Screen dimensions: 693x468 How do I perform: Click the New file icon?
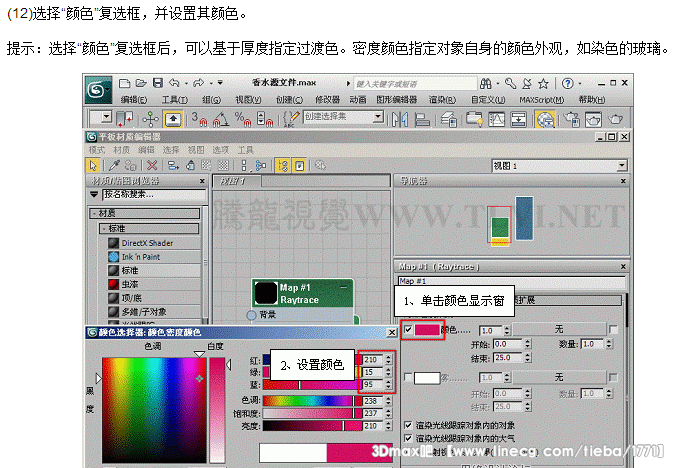(125, 83)
